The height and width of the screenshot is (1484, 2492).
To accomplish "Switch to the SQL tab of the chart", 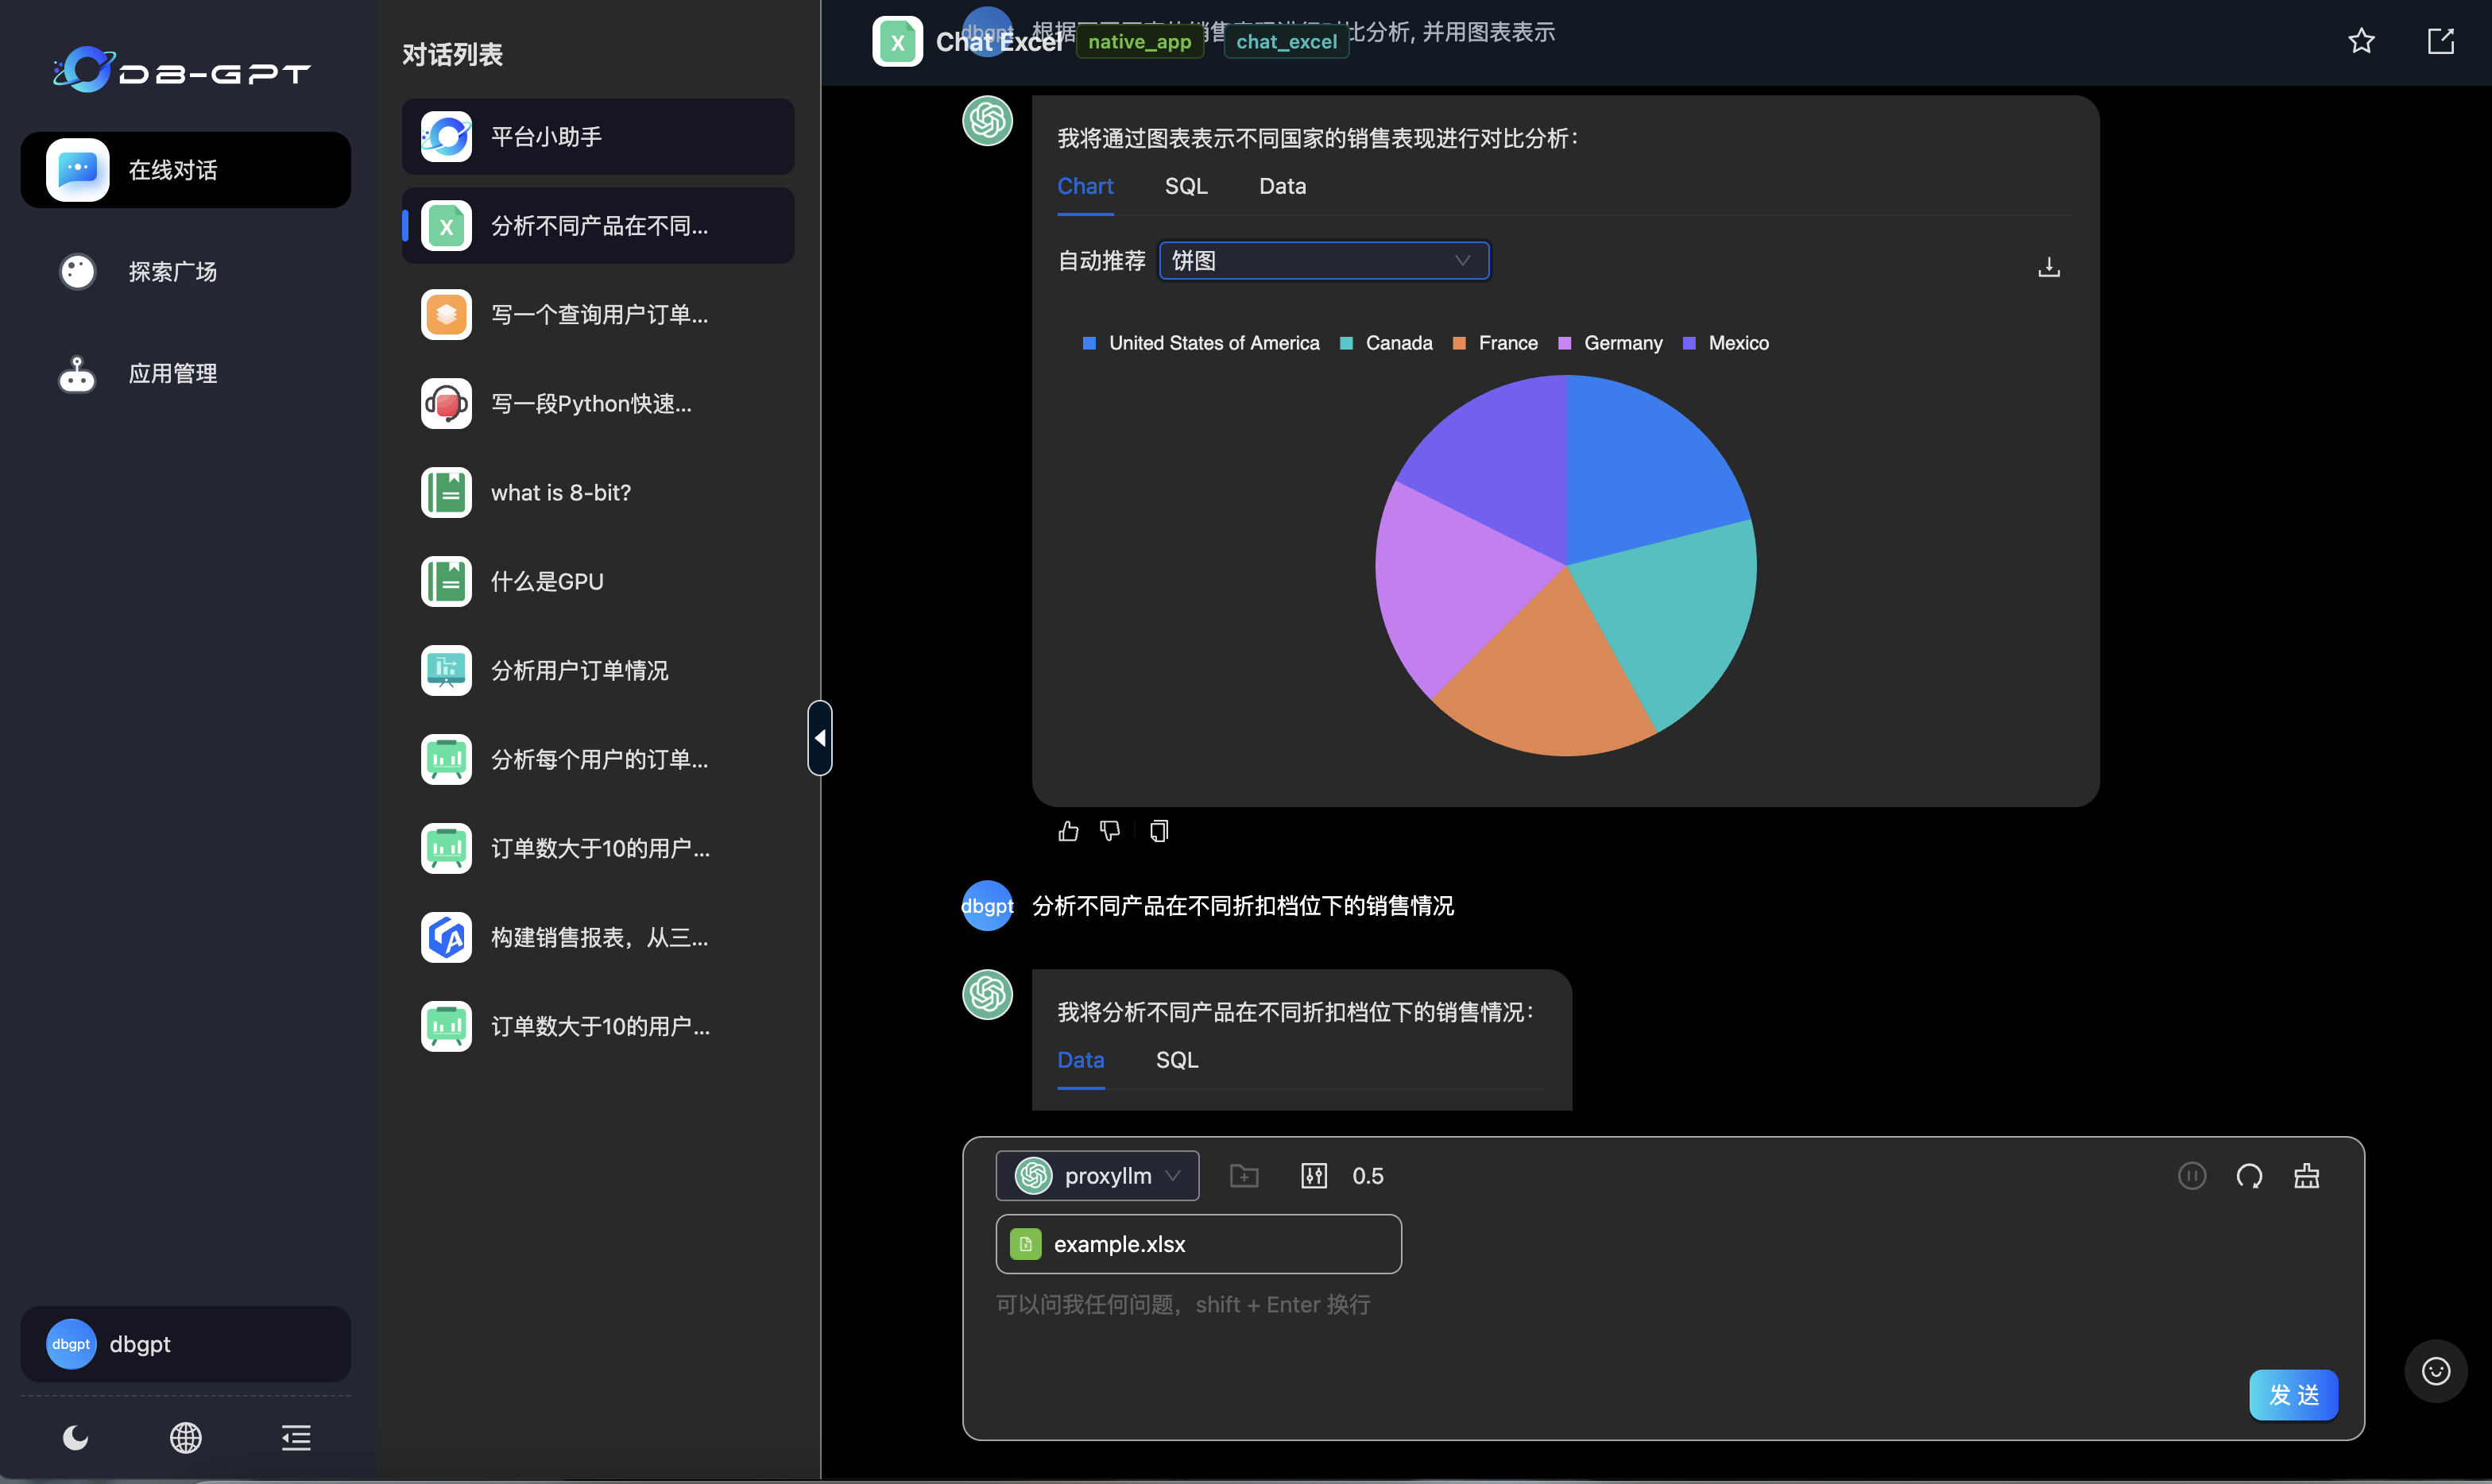I will (1186, 186).
